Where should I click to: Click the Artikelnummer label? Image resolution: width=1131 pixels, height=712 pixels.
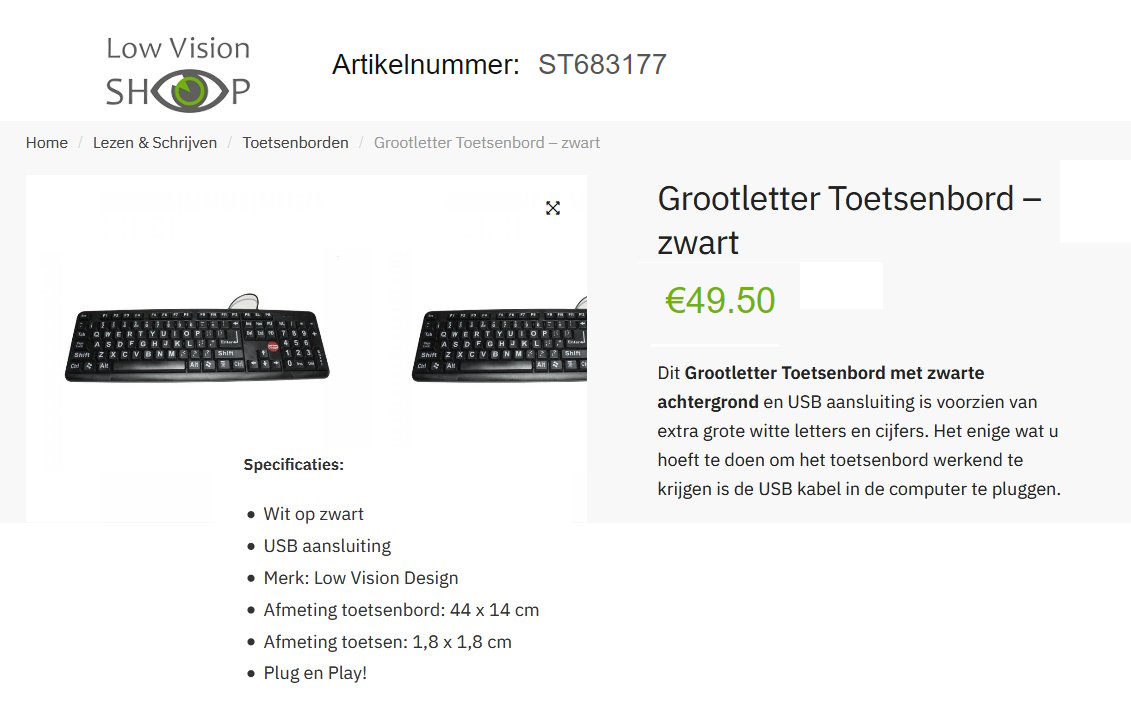coord(425,65)
